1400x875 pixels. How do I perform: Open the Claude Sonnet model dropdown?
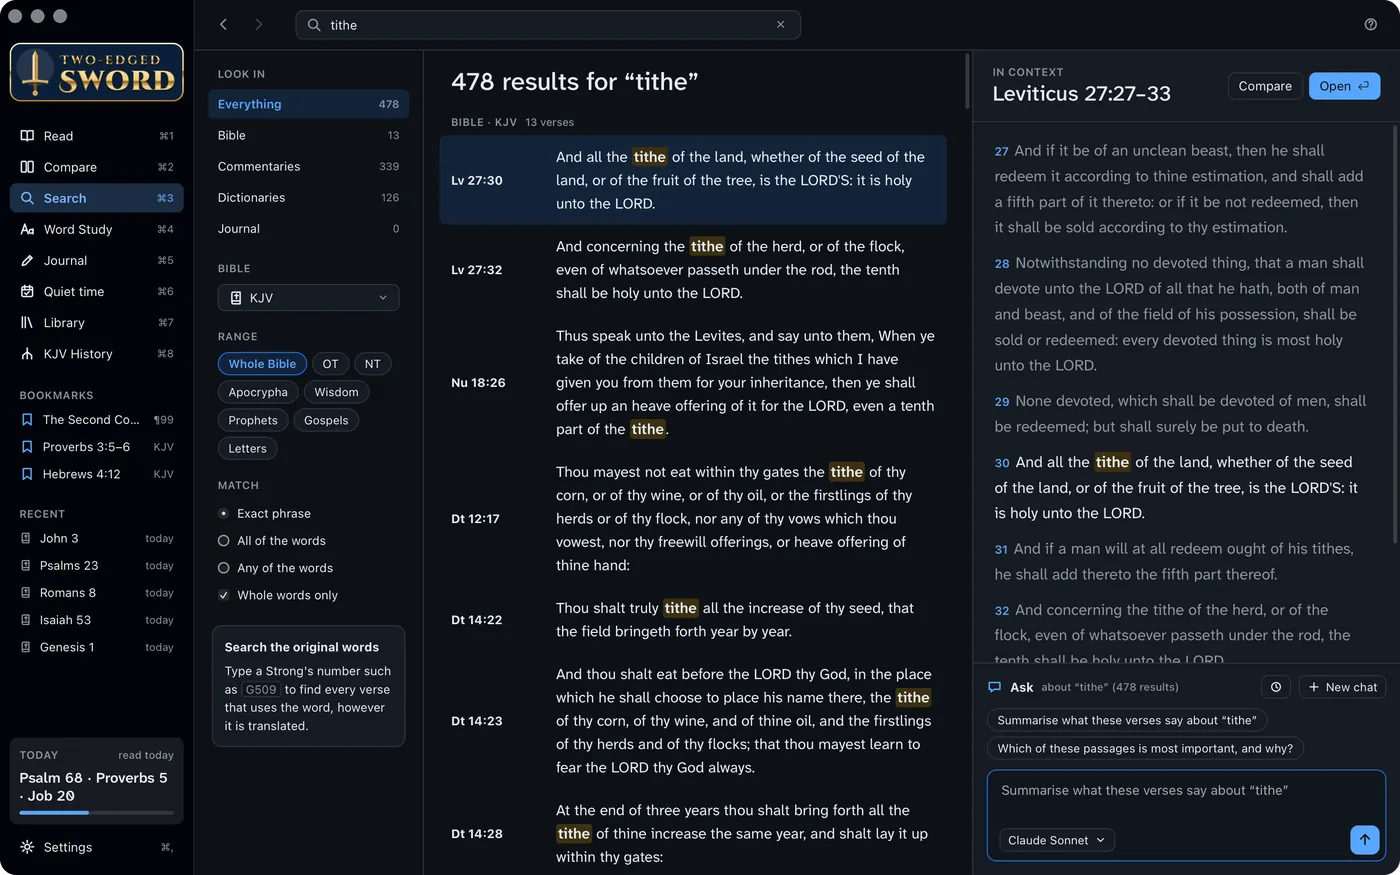click(1056, 840)
